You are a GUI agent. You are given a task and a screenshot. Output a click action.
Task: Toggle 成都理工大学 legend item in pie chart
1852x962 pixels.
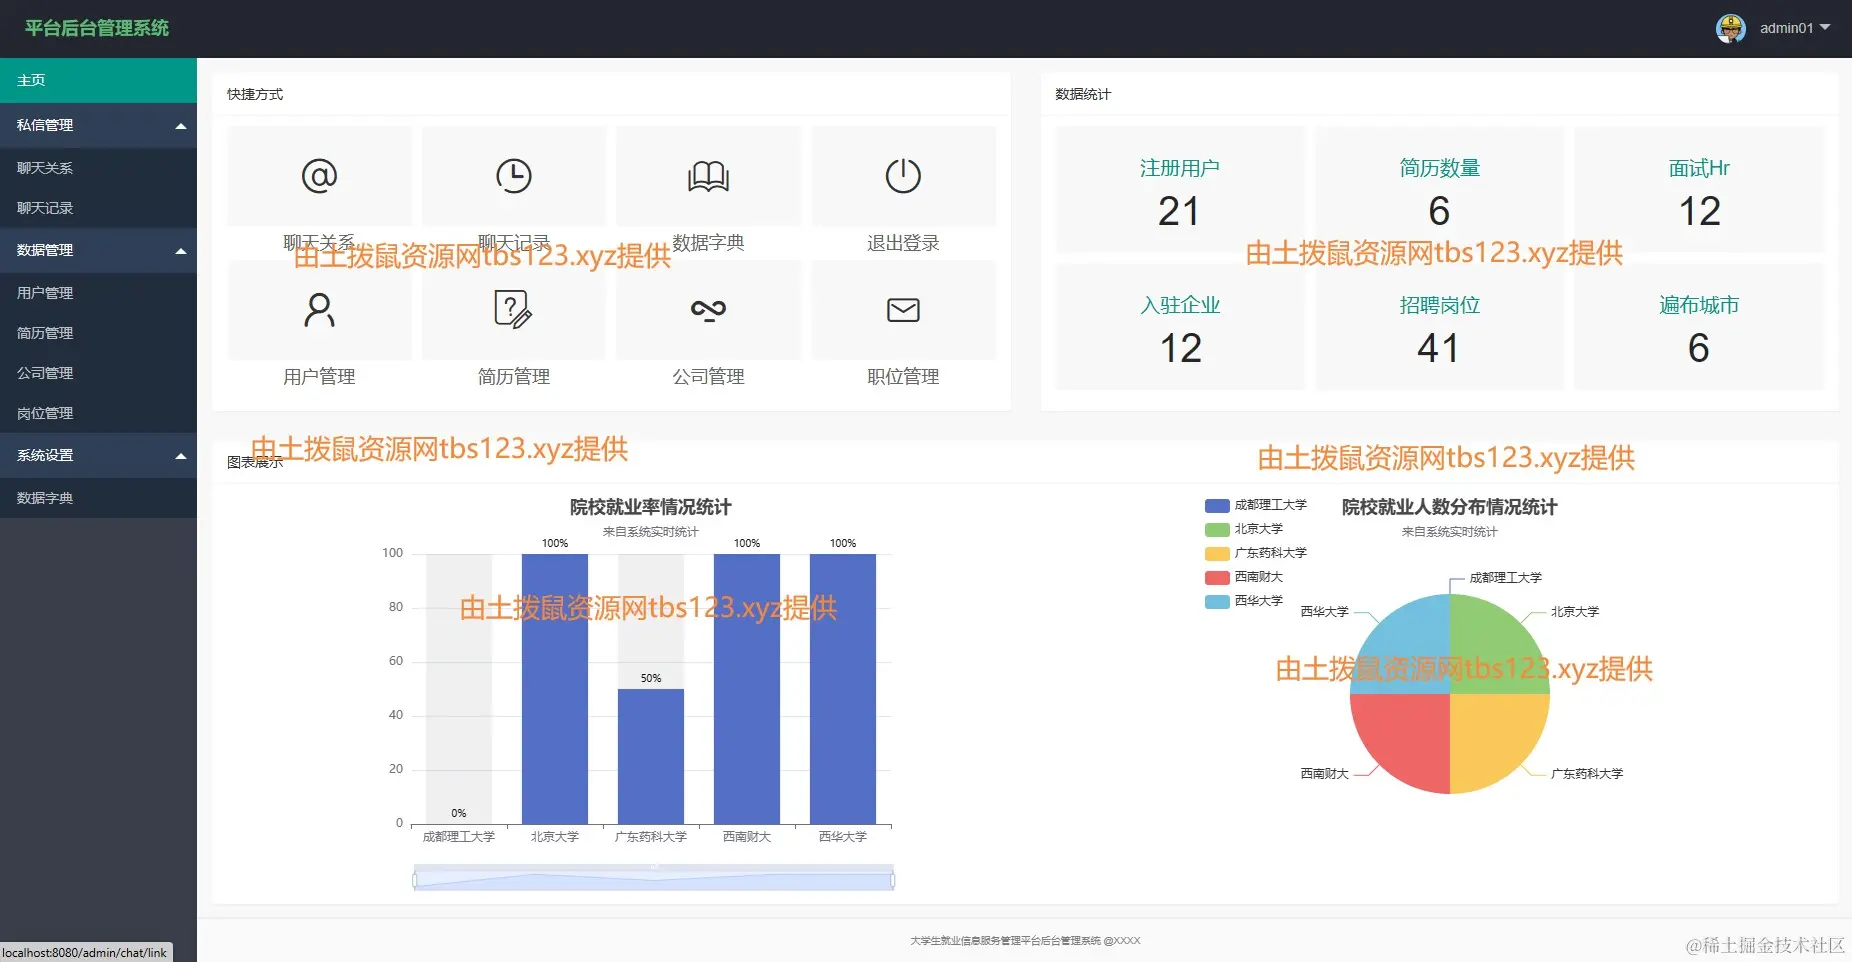point(1256,505)
